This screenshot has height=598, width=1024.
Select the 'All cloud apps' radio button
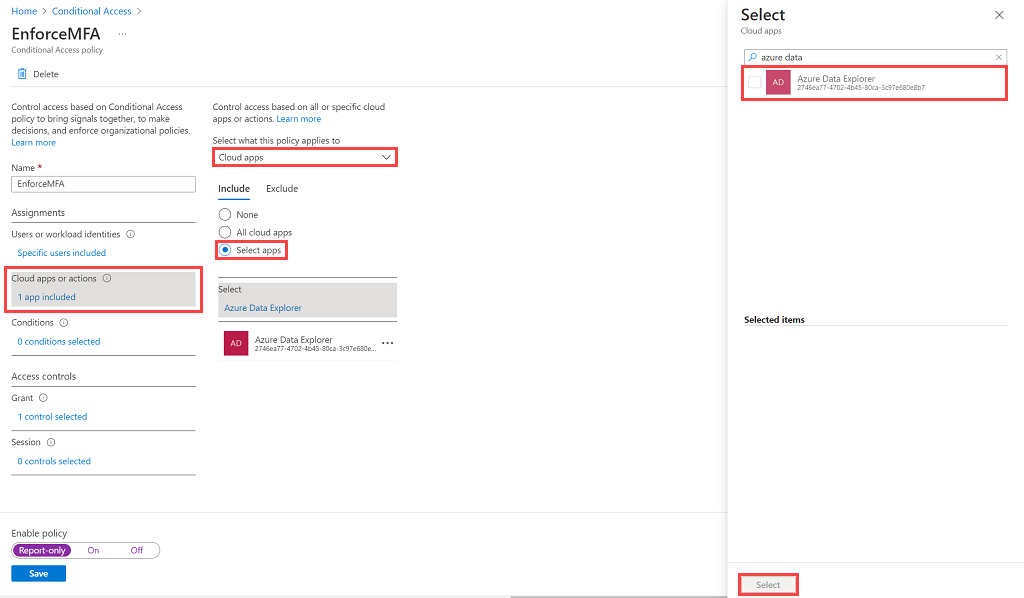click(x=224, y=231)
